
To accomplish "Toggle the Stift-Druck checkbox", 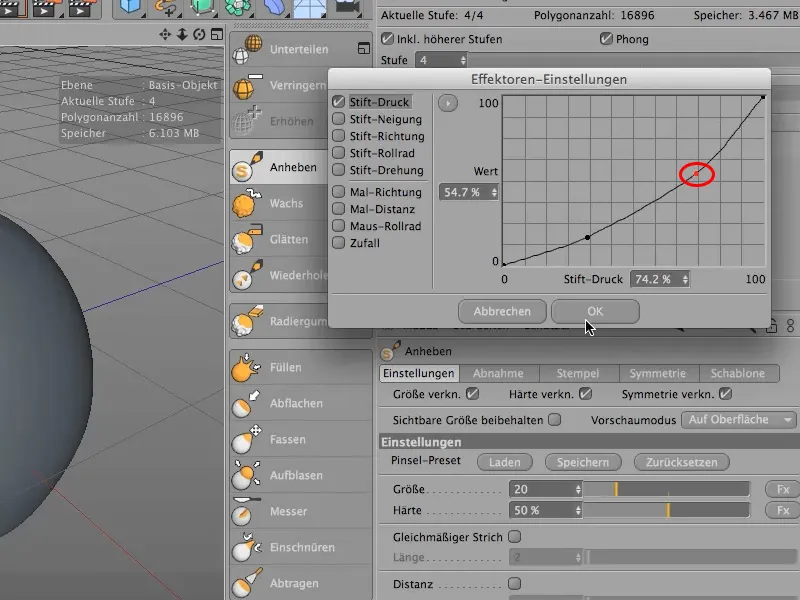I will click(x=338, y=102).
